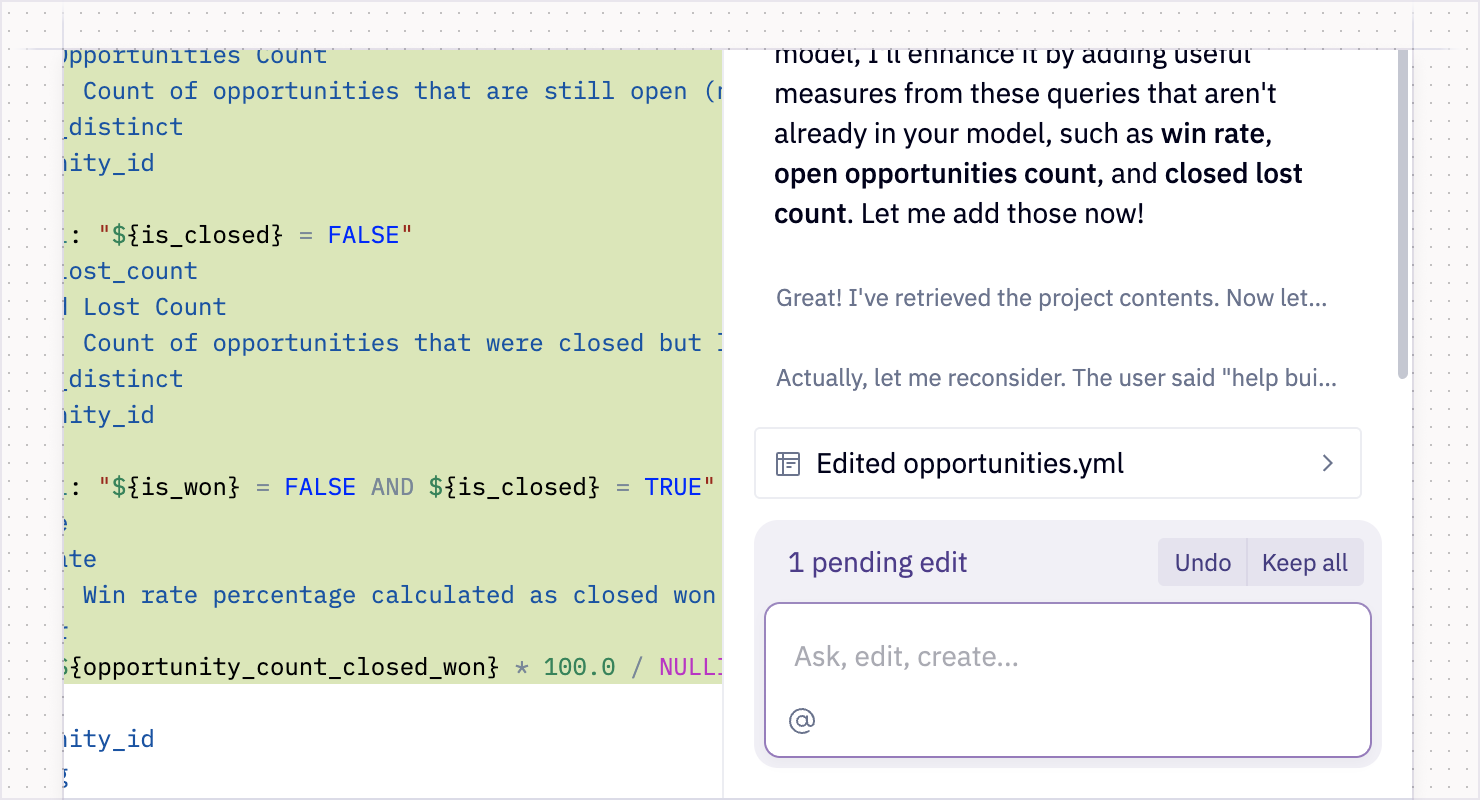This screenshot has height=800, width=1480.
Task: Expand the Edited opportunities.yml chevron arrow
Action: click(x=1328, y=463)
